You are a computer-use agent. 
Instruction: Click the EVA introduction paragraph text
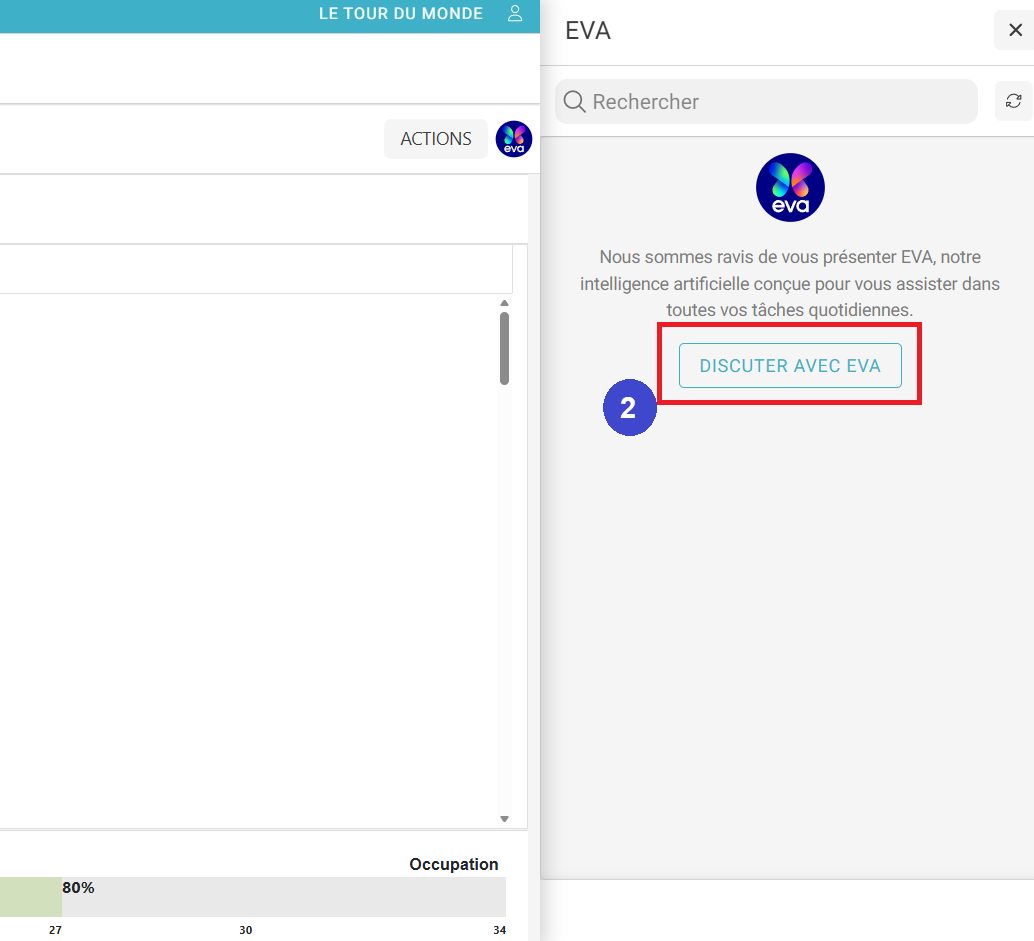[x=790, y=284]
